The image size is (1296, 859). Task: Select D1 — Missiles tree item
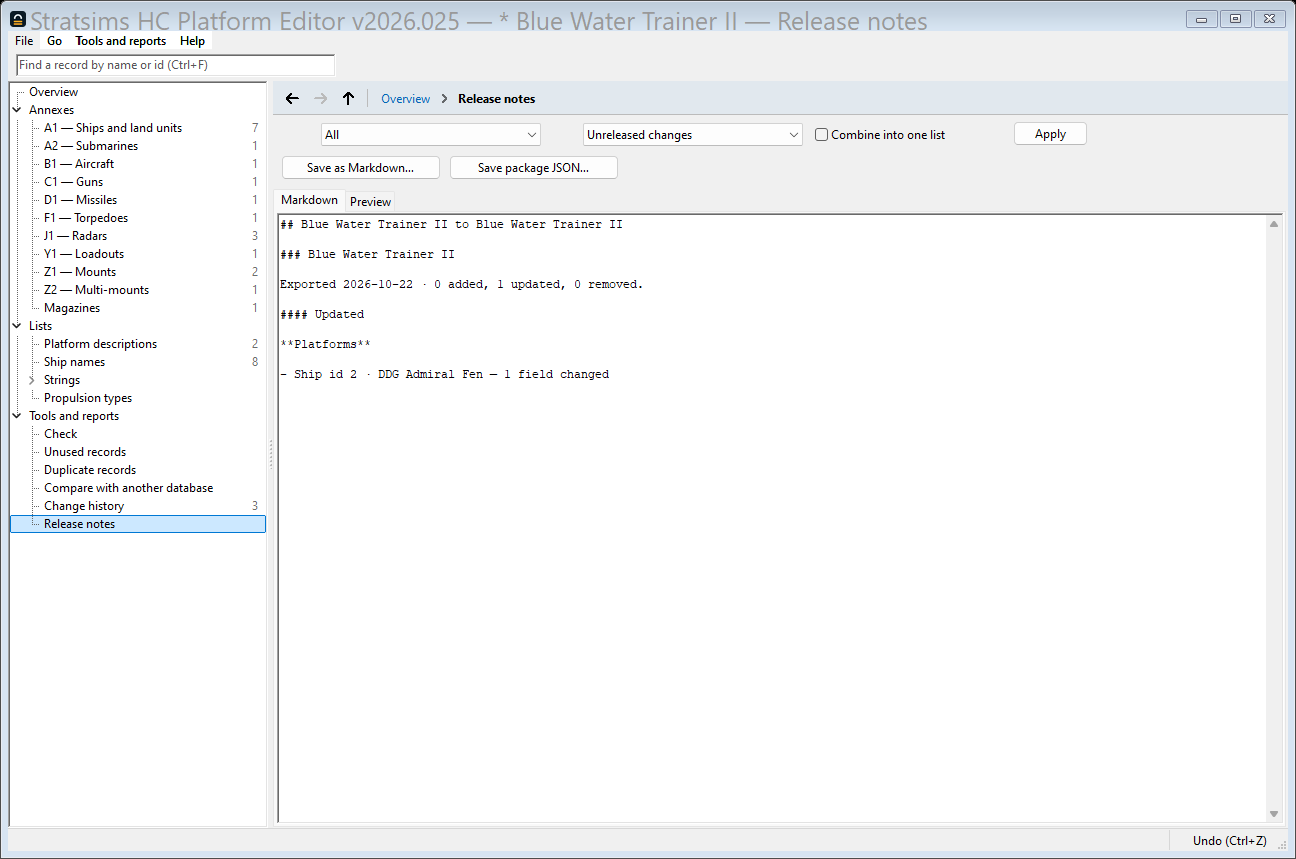click(80, 200)
